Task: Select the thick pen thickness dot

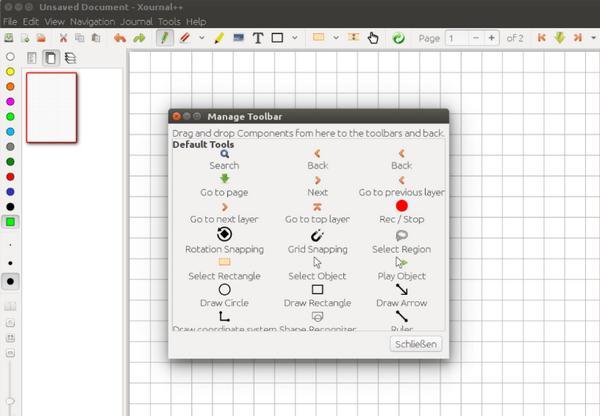Action: point(10,282)
